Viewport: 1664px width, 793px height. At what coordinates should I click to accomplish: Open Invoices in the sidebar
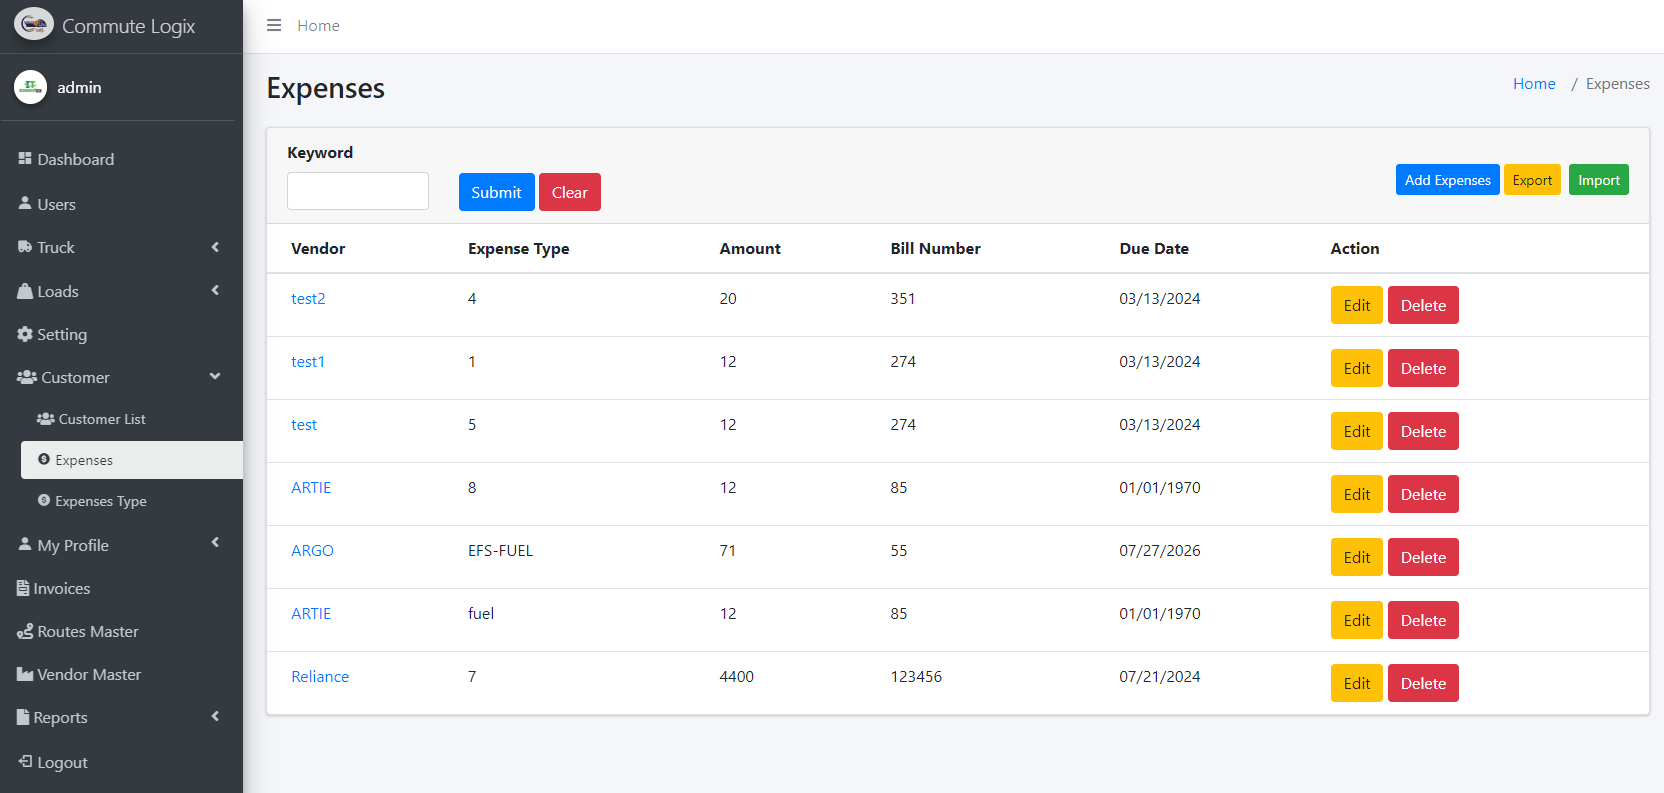pos(61,588)
